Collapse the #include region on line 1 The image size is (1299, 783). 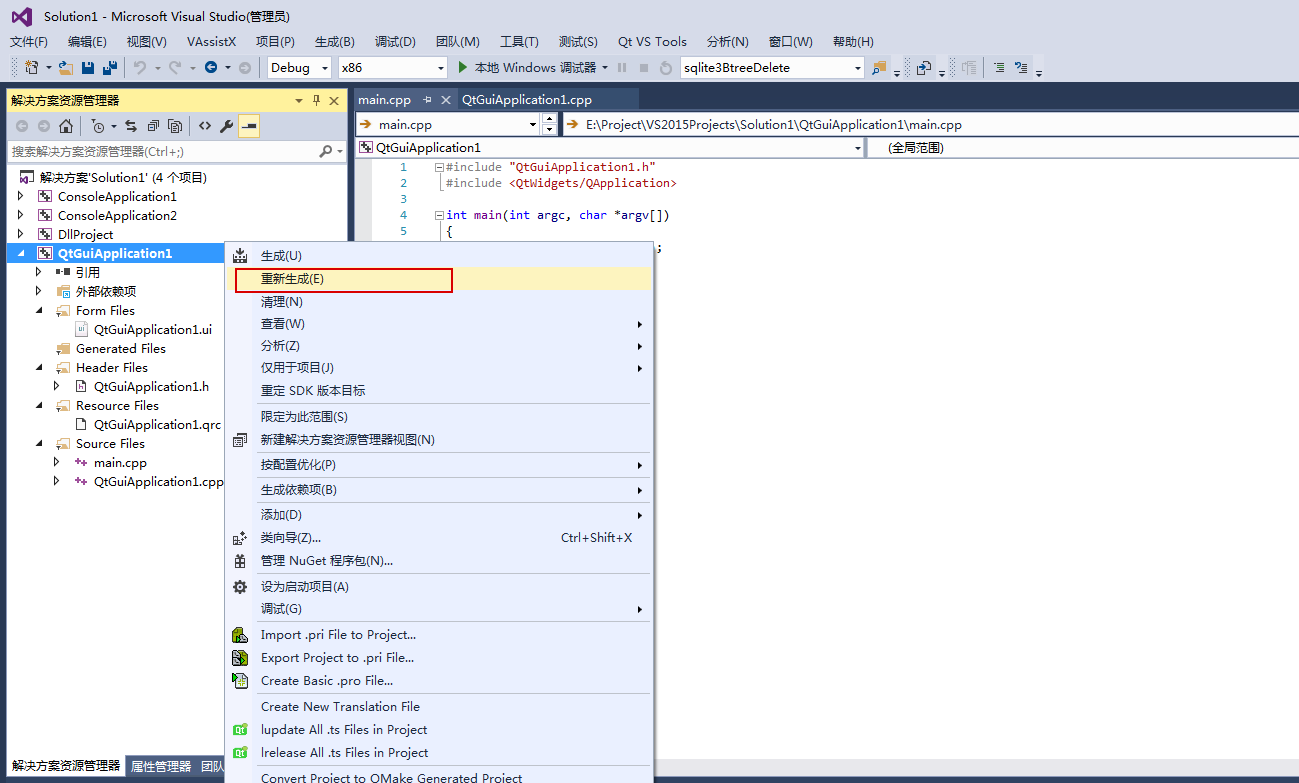[x=438, y=168]
